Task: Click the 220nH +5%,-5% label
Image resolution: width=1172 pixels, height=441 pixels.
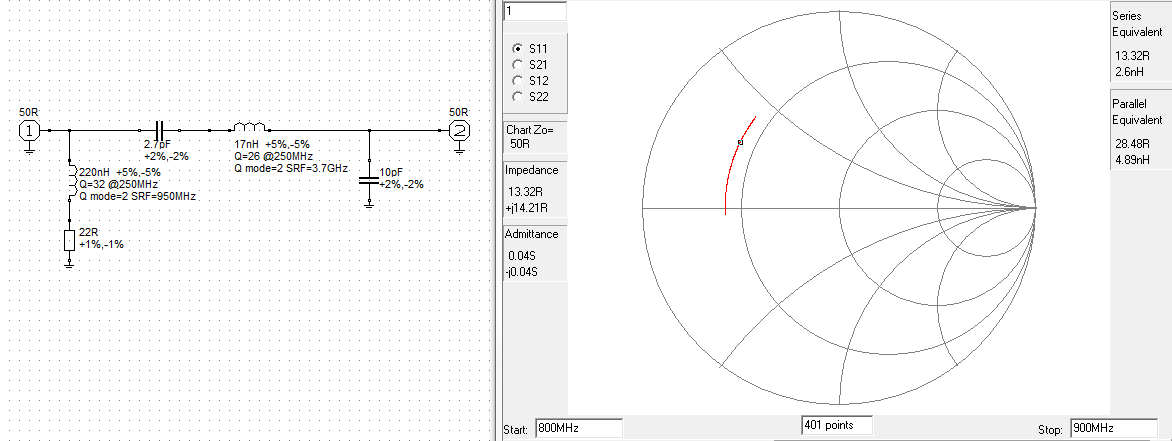Action: point(120,172)
